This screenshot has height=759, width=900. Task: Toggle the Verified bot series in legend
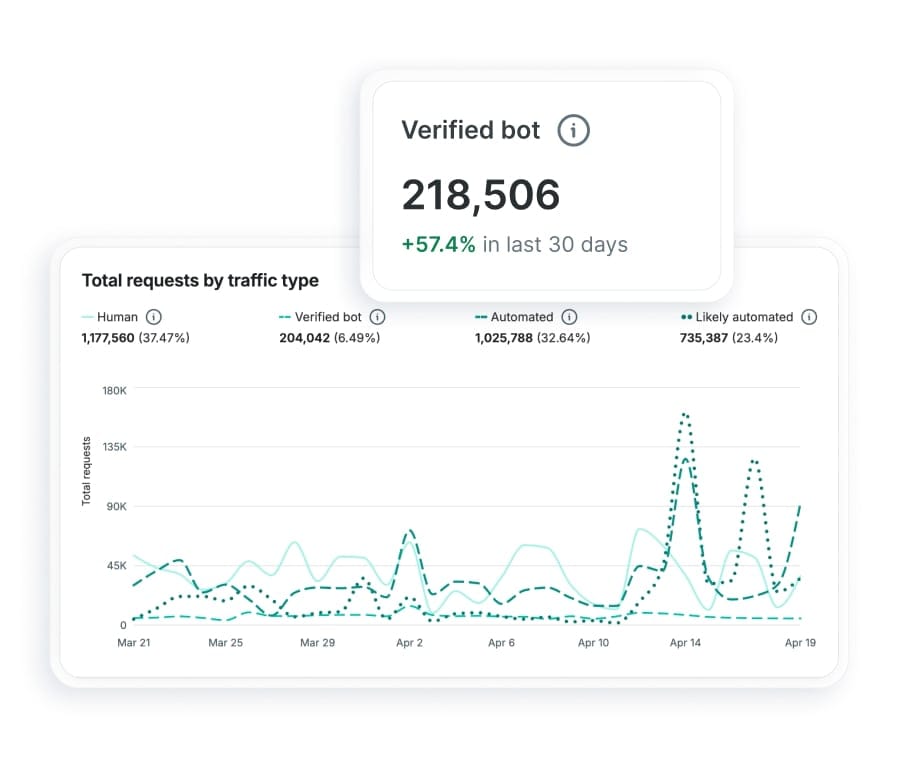tap(328, 317)
